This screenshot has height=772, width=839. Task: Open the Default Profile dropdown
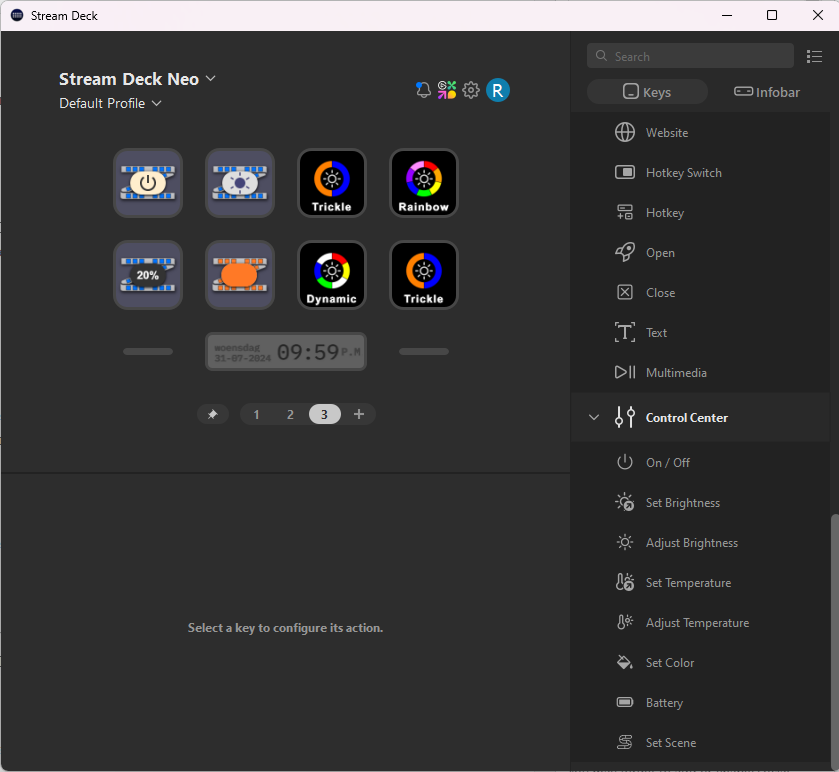(x=110, y=103)
